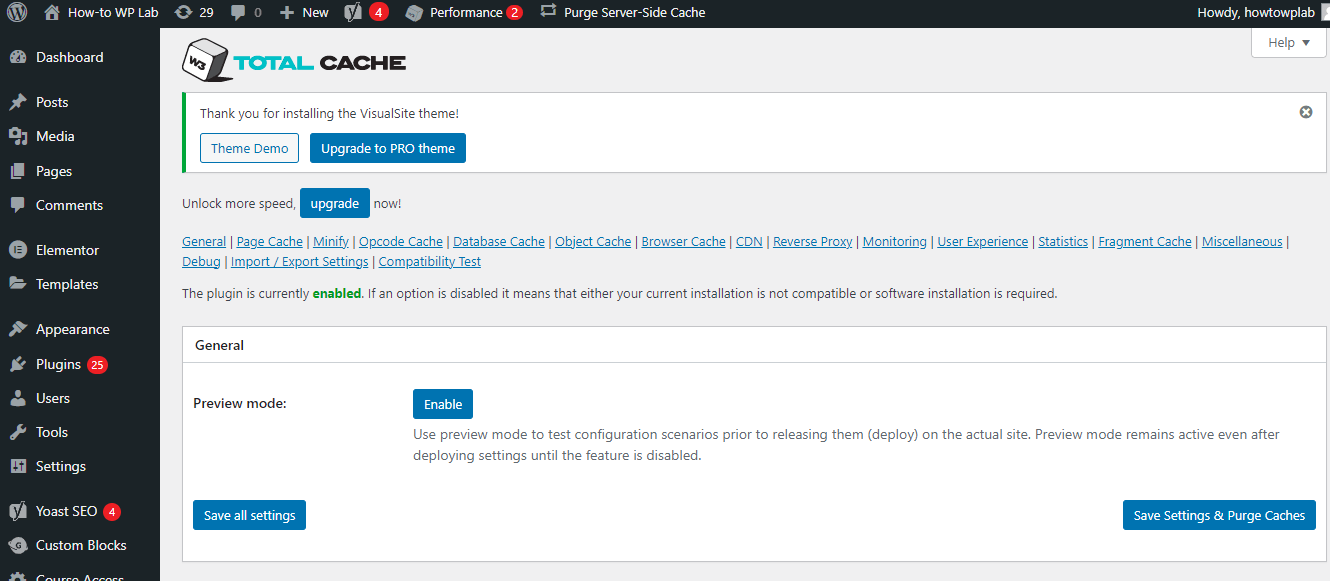Click the Appearance brush icon in the sidebar
The image size is (1330, 581).
pos(18,329)
